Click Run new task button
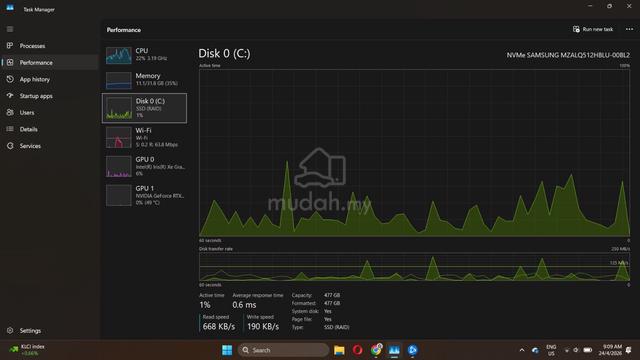 593,29
